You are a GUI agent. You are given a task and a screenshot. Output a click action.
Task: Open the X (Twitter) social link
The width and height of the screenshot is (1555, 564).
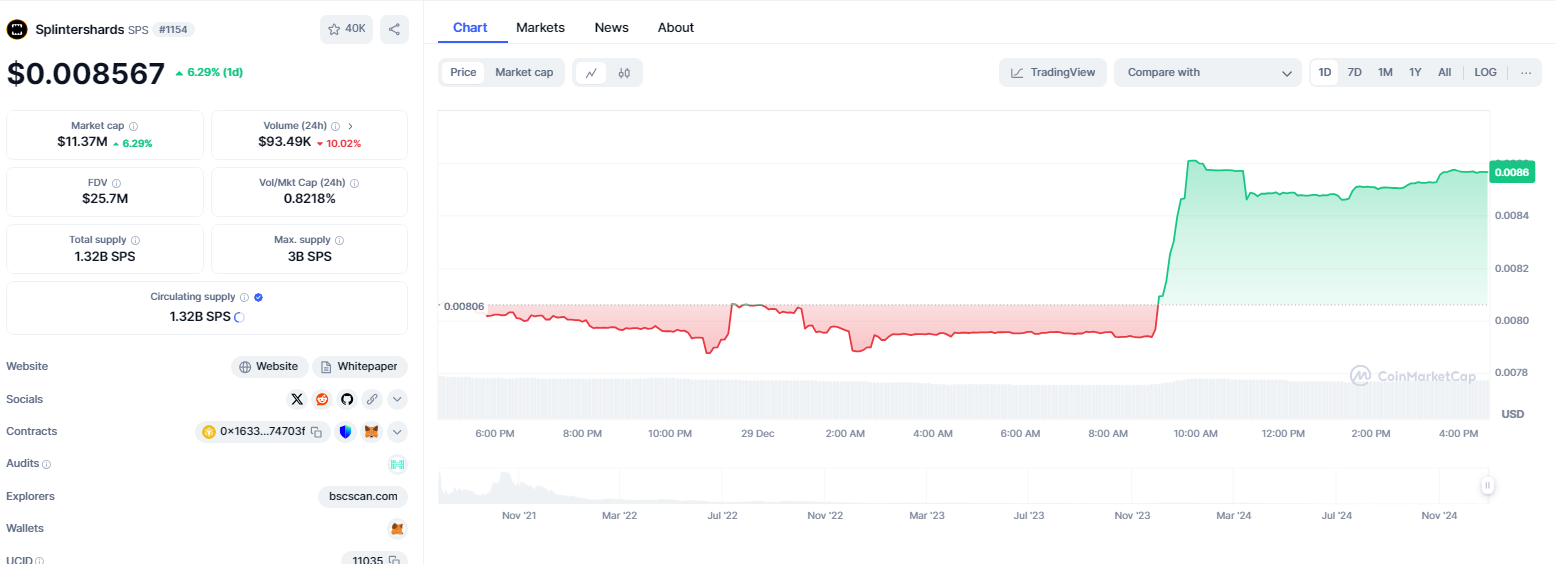click(x=297, y=399)
